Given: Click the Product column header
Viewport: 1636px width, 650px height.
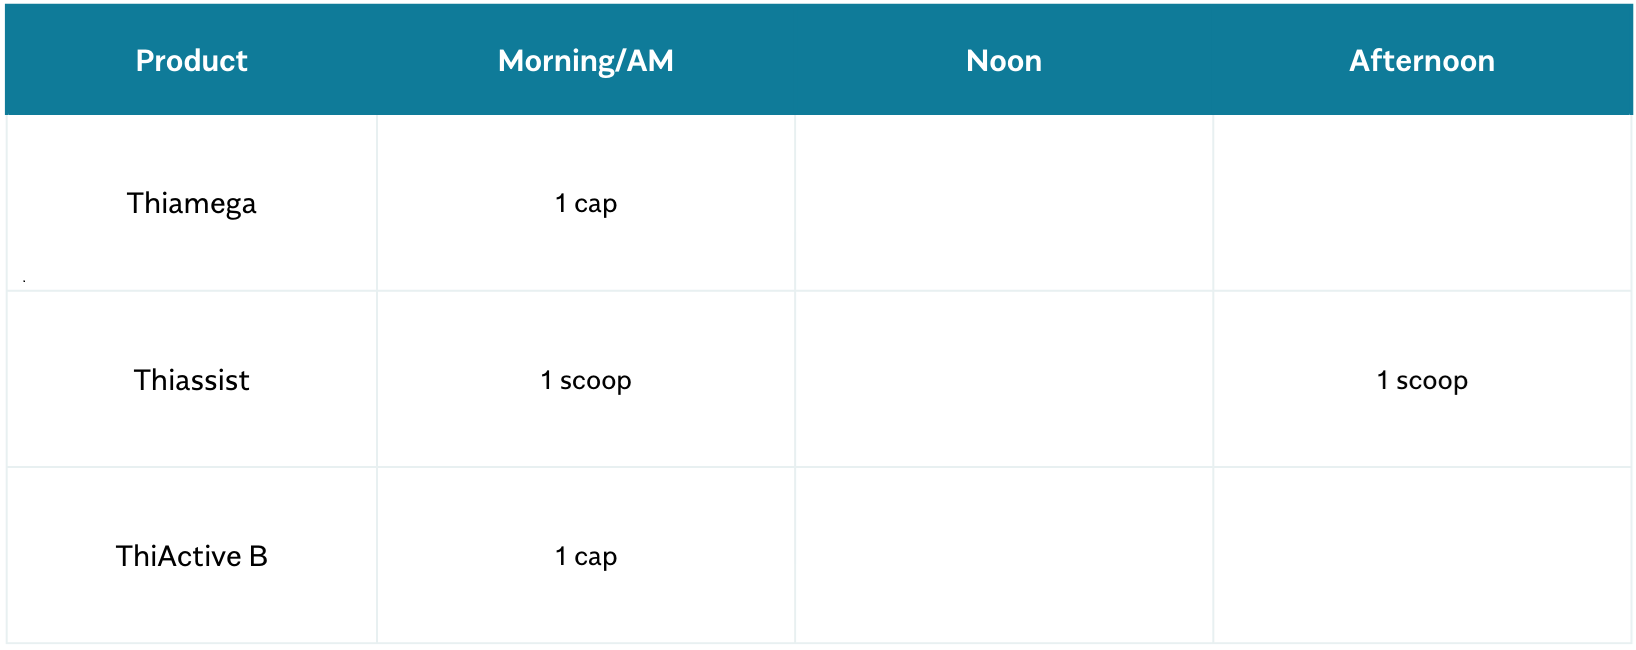Looking at the screenshot, I should pos(191,61).
